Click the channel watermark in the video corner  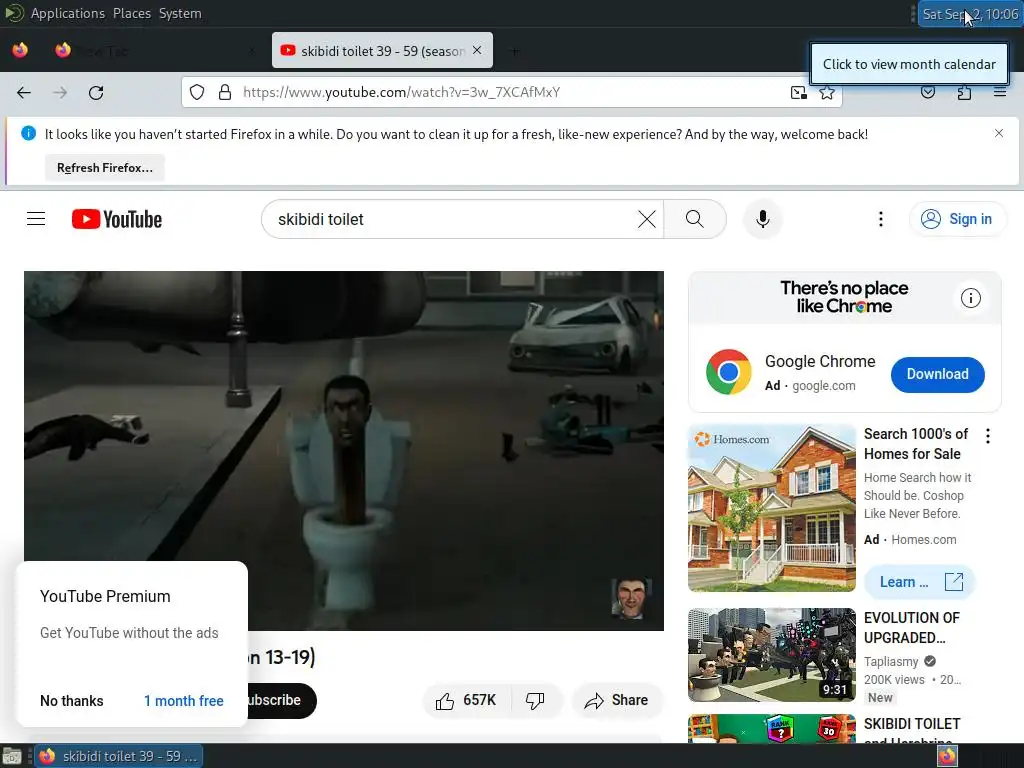click(x=630, y=598)
